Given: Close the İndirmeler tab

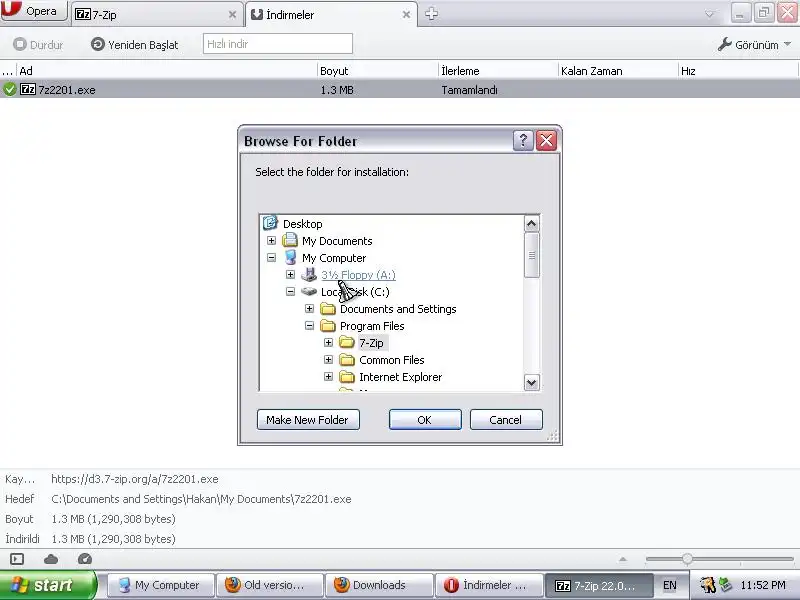Looking at the screenshot, I should tap(406, 15).
